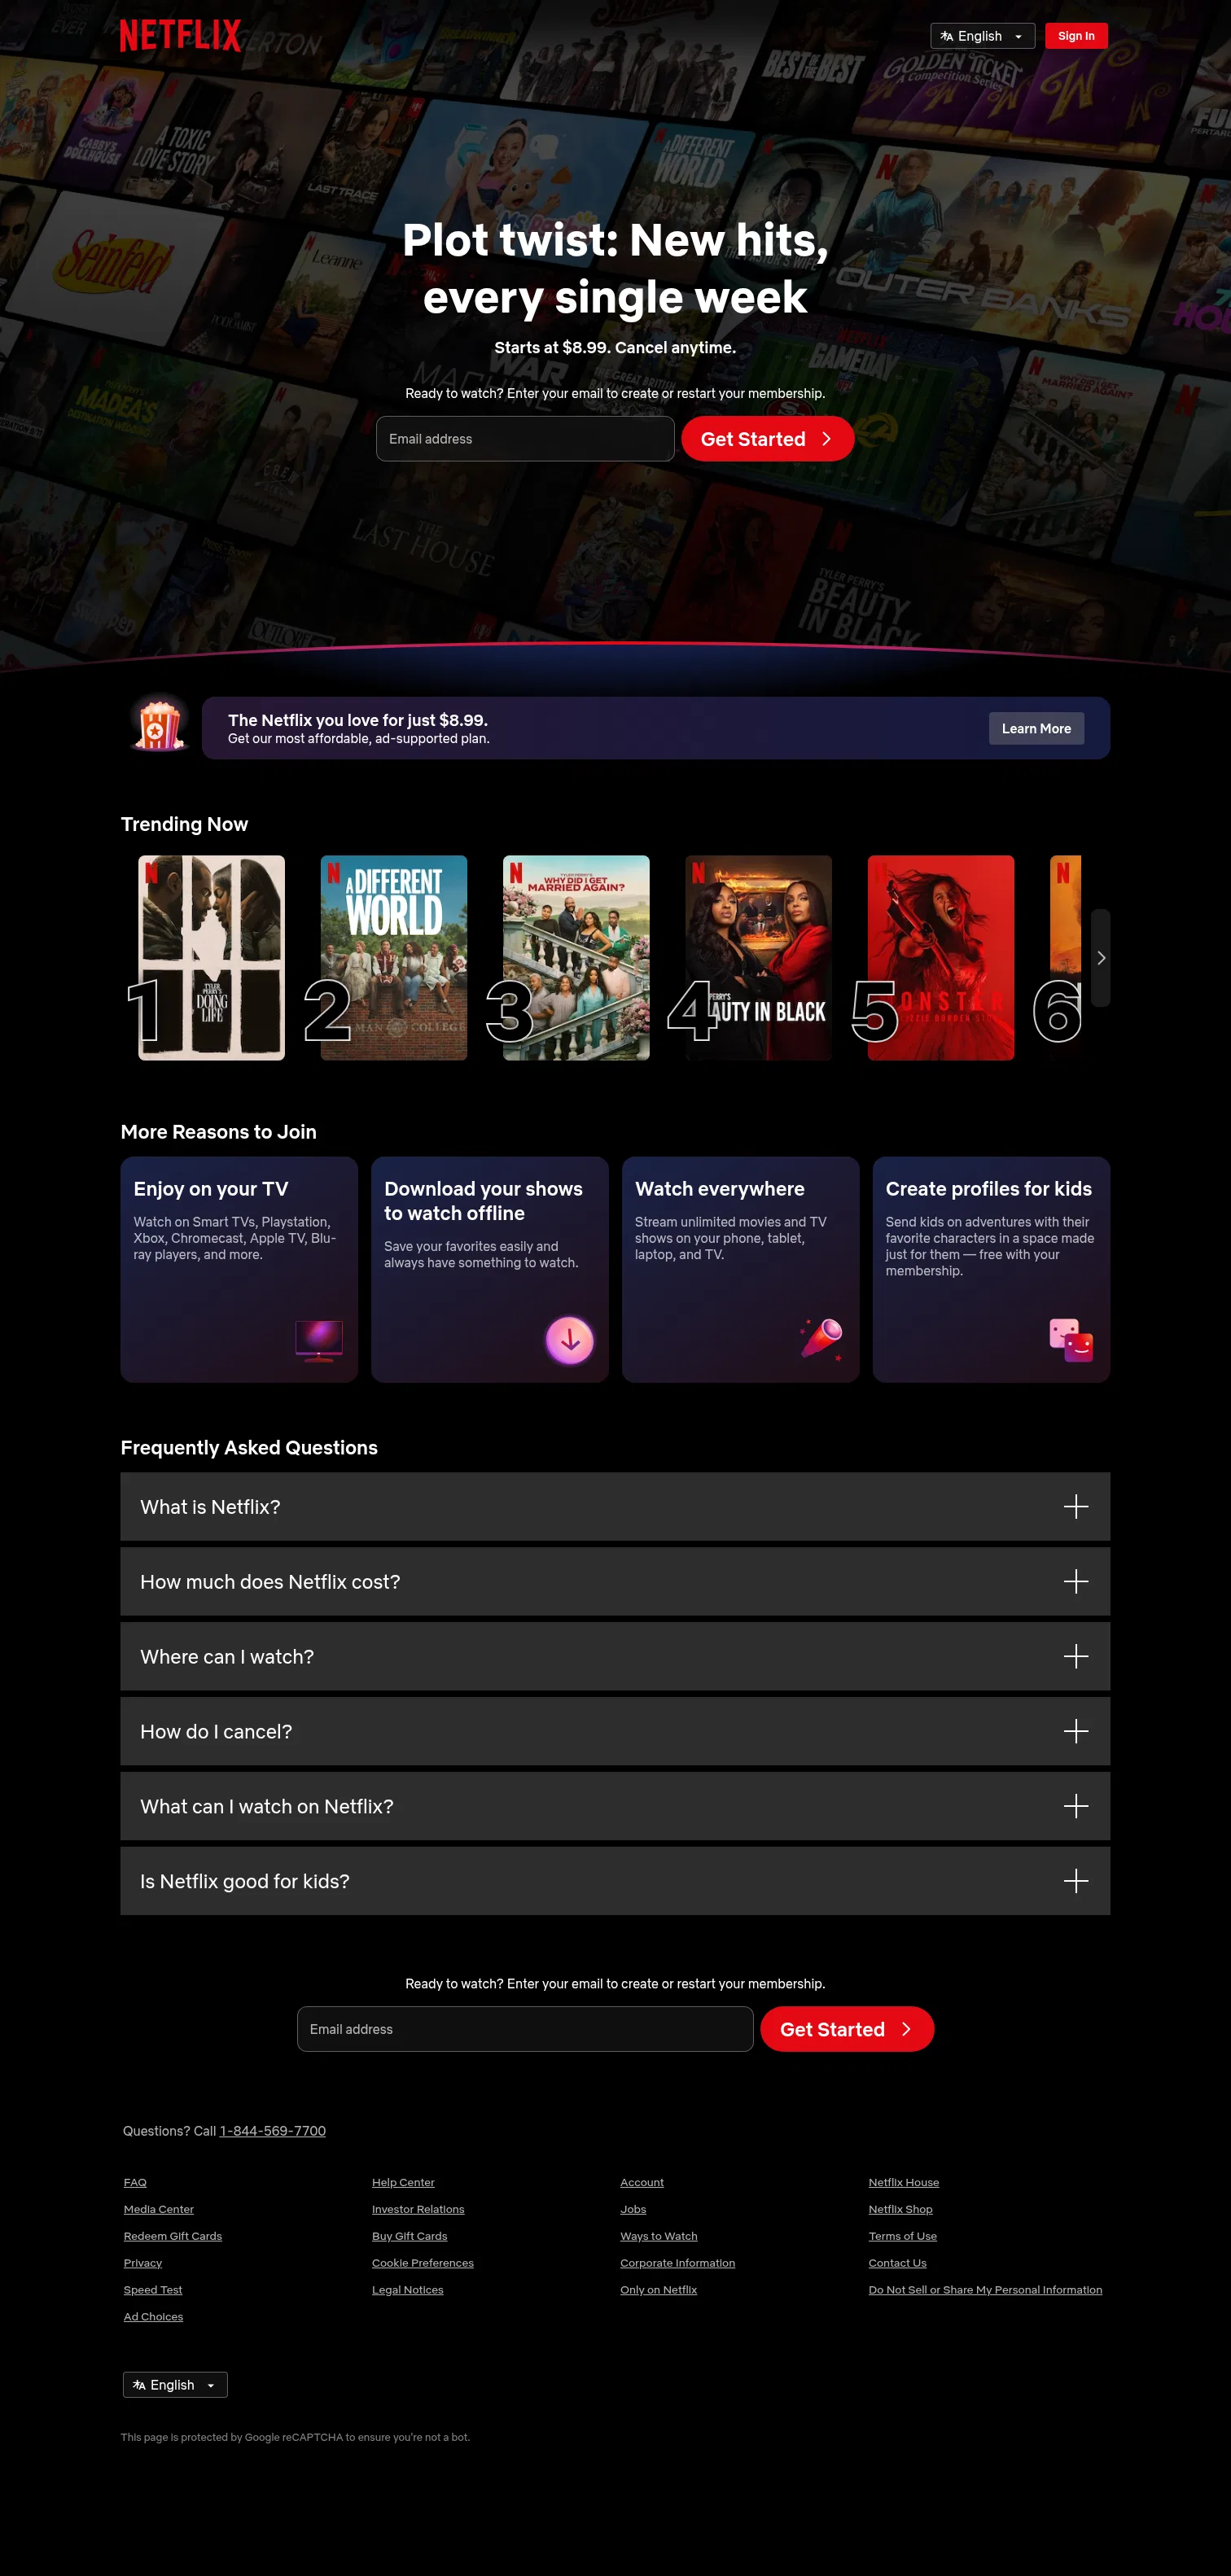This screenshot has height=2576, width=1231.
Task: Open the Netflix House footer link
Action: tap(904, 2182)
